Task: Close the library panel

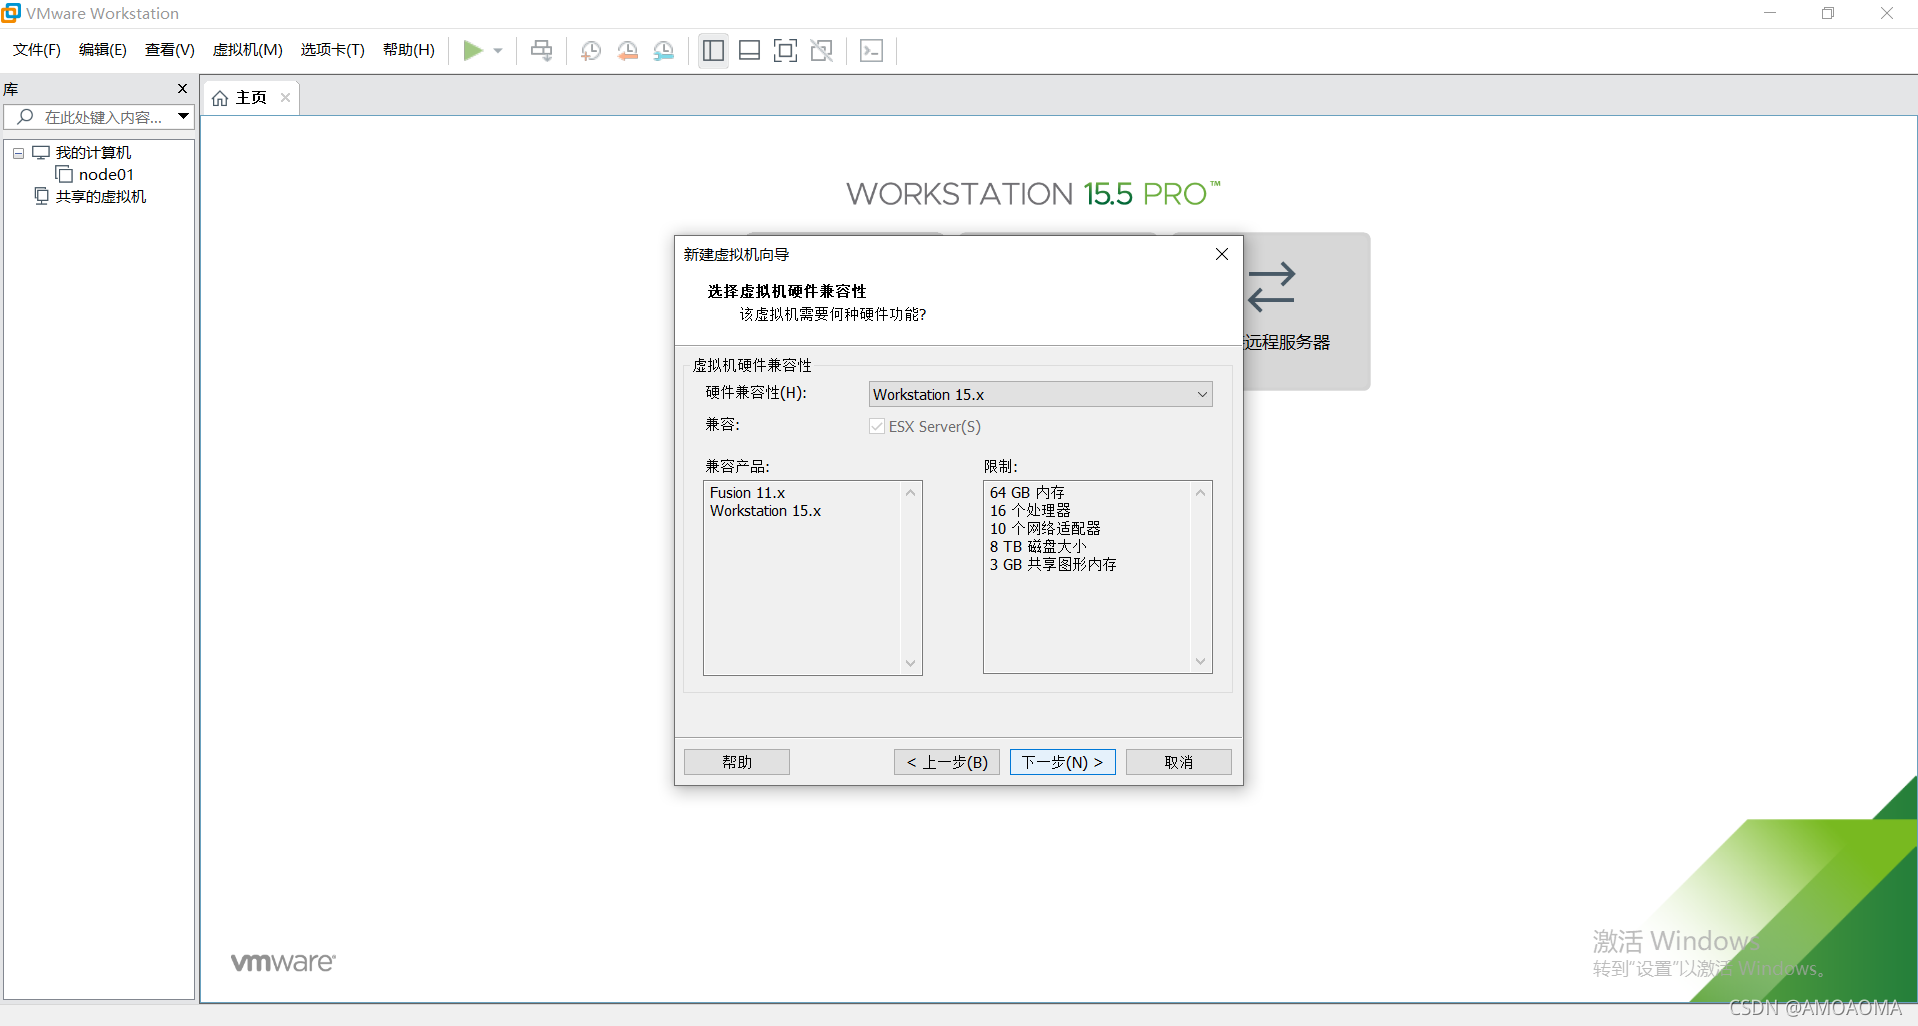Action: tap(182, 89)
